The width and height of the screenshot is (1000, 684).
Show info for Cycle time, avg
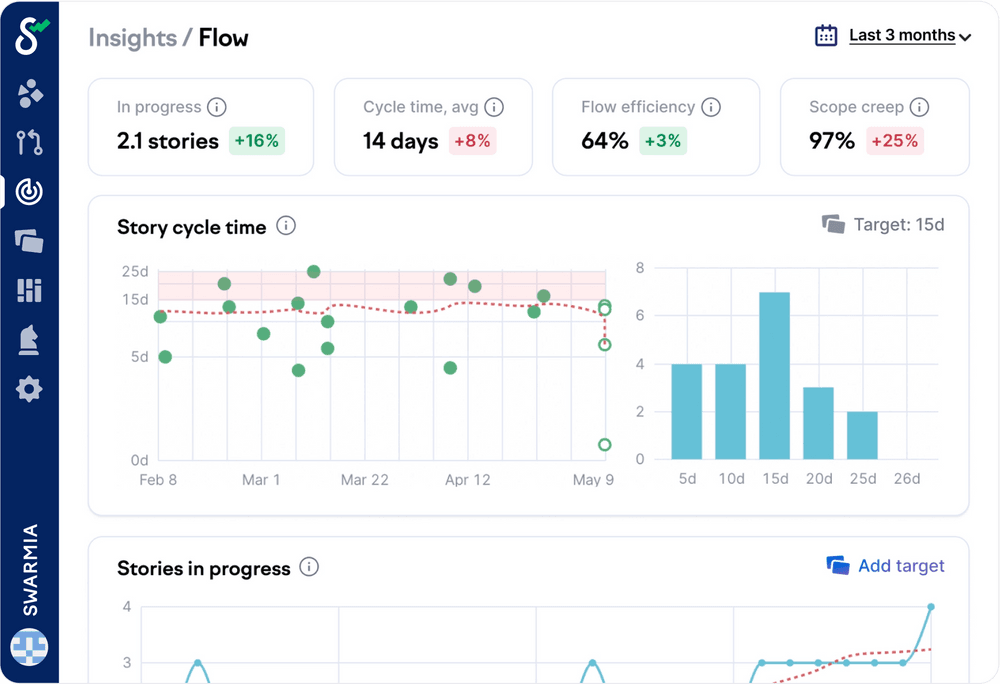[x=493, y=107]
